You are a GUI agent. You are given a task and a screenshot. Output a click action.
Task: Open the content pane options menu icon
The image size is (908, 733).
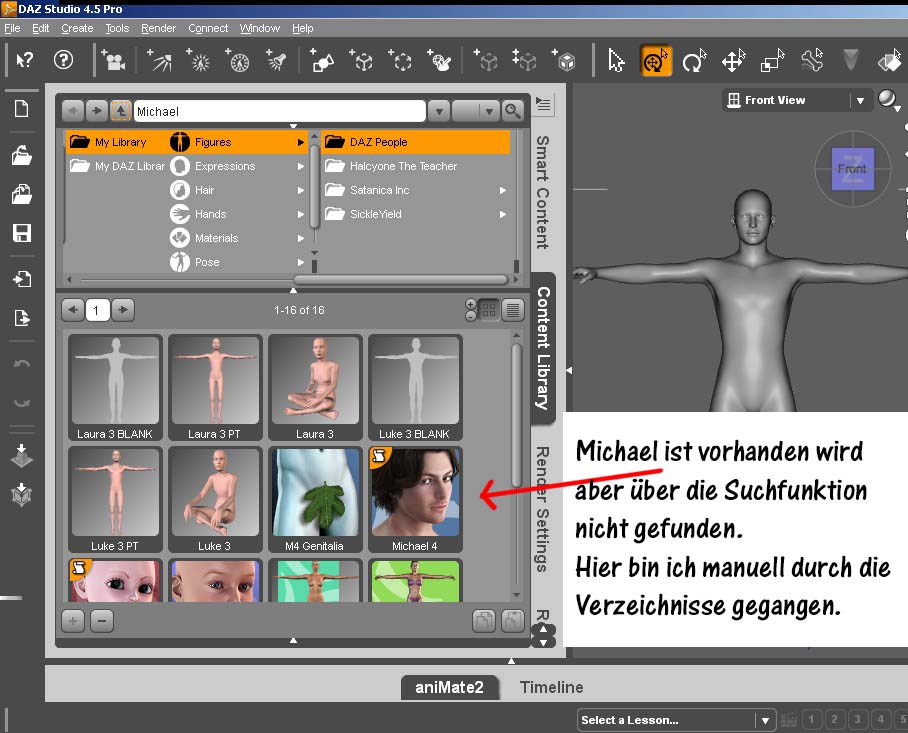[543, 104]
